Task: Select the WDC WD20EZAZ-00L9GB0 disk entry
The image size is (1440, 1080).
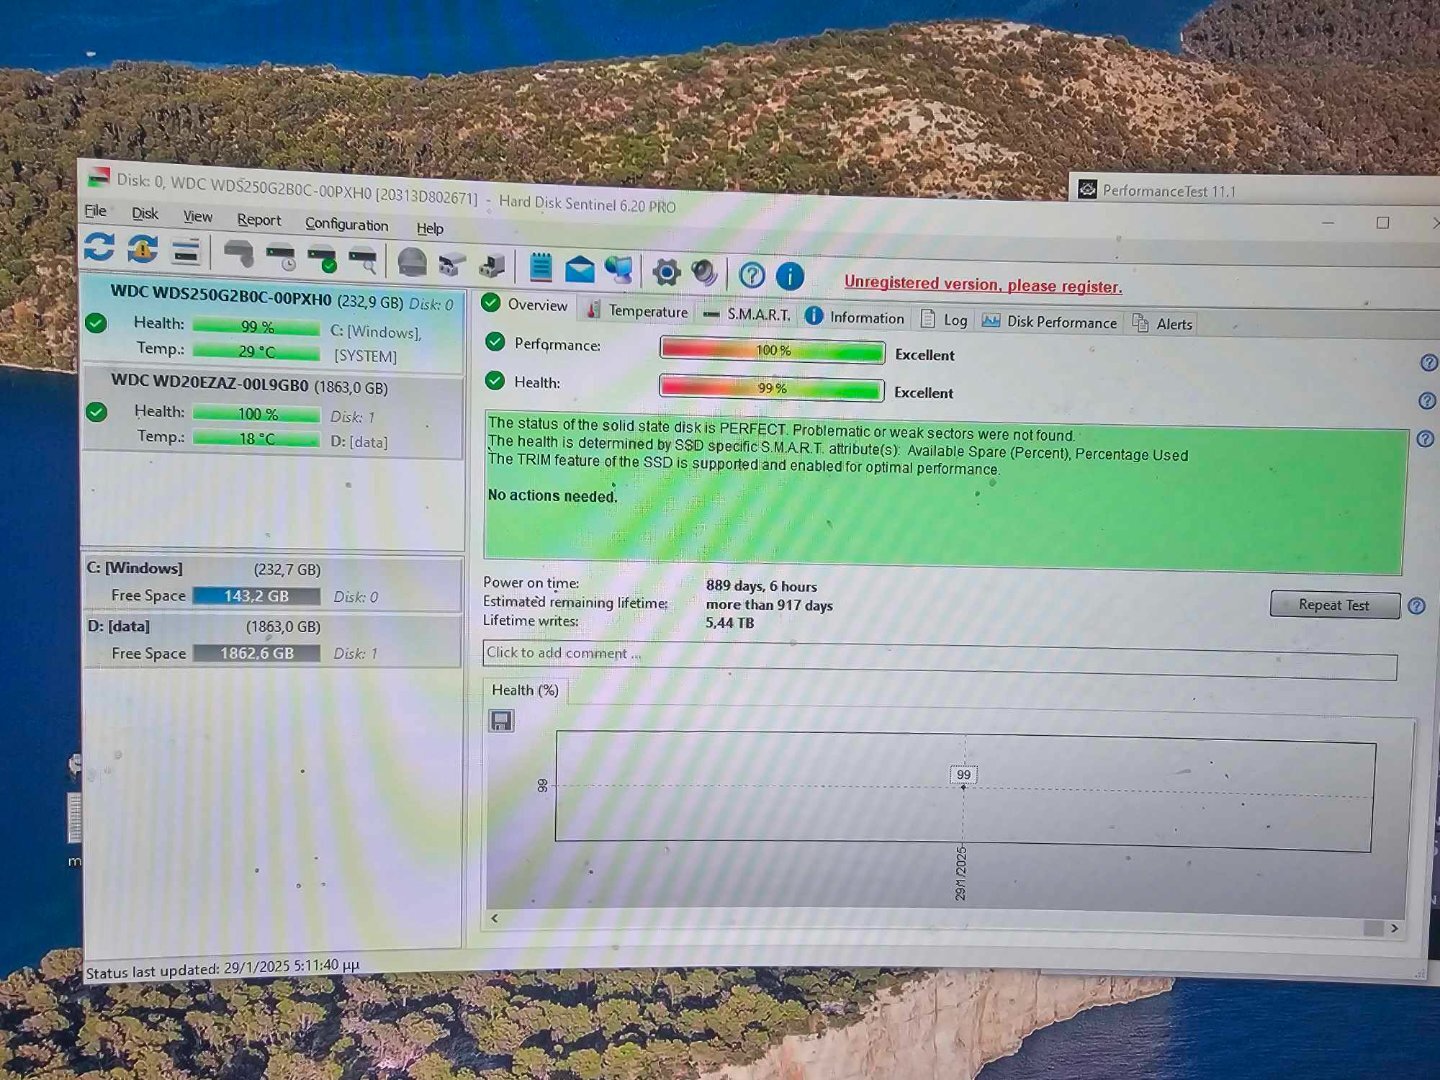Action: tap(272, 412)
